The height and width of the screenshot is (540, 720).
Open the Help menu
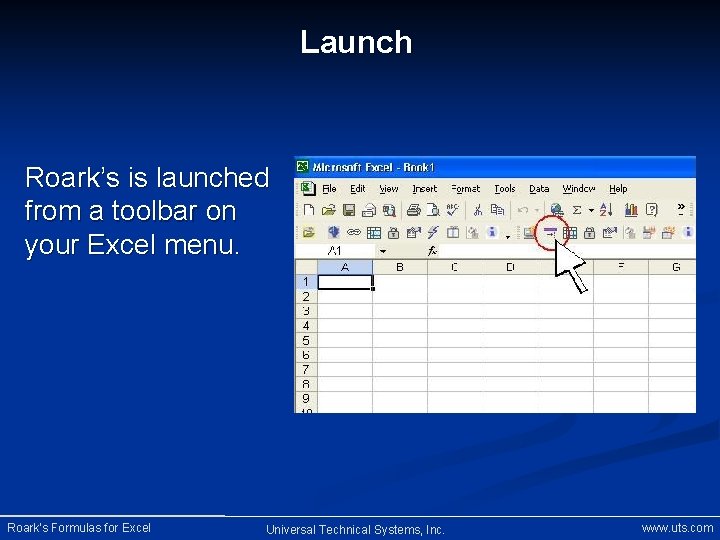click(x=618, y=189)
